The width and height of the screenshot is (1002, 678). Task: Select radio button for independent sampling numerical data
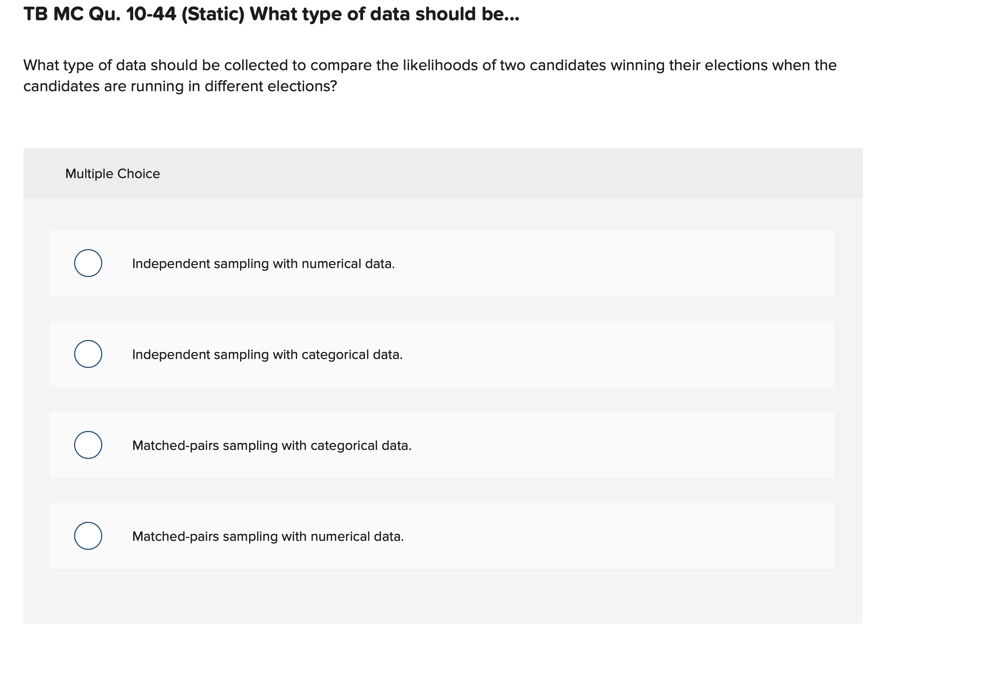point(88,263)
